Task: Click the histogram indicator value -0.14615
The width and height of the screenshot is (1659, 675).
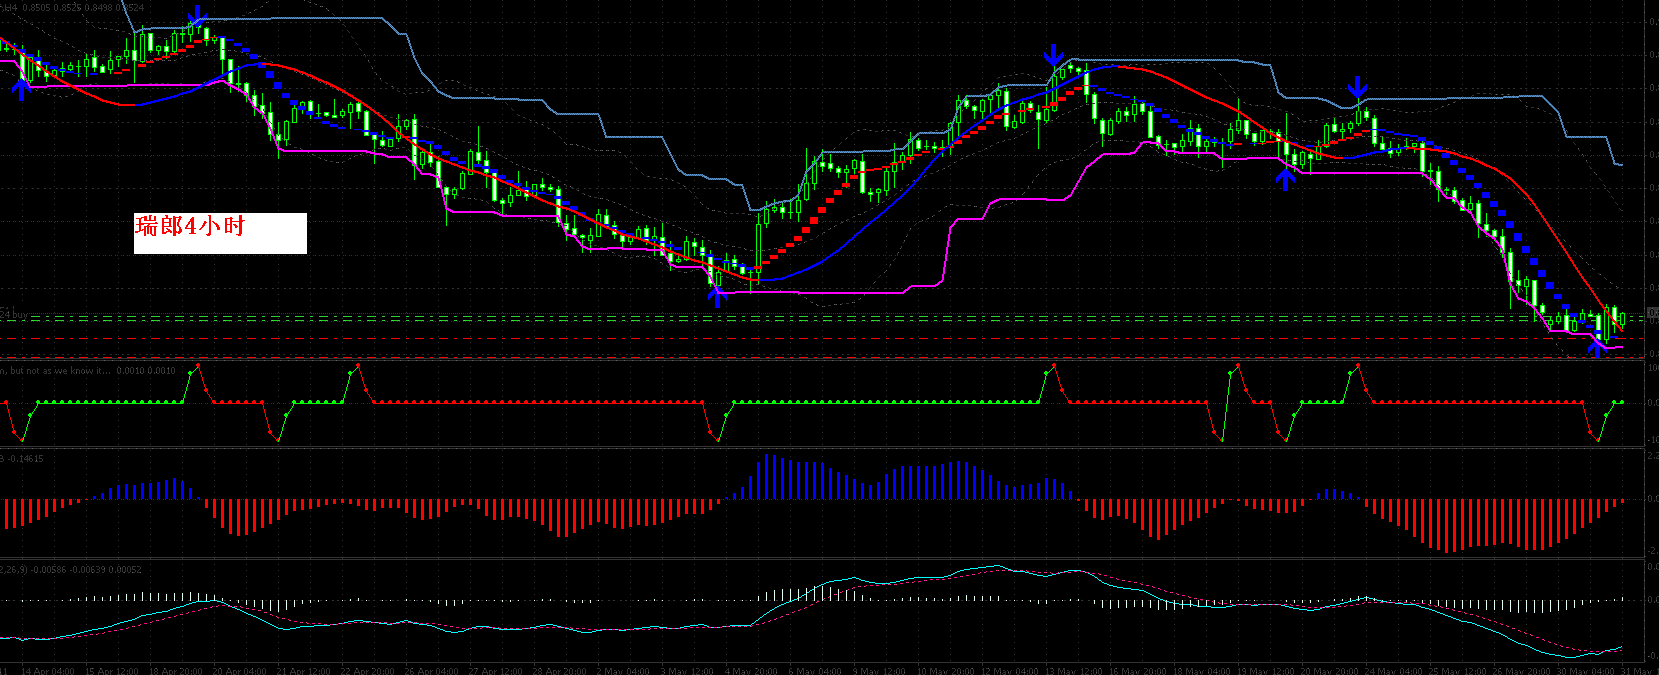Action: pos(28,458)
